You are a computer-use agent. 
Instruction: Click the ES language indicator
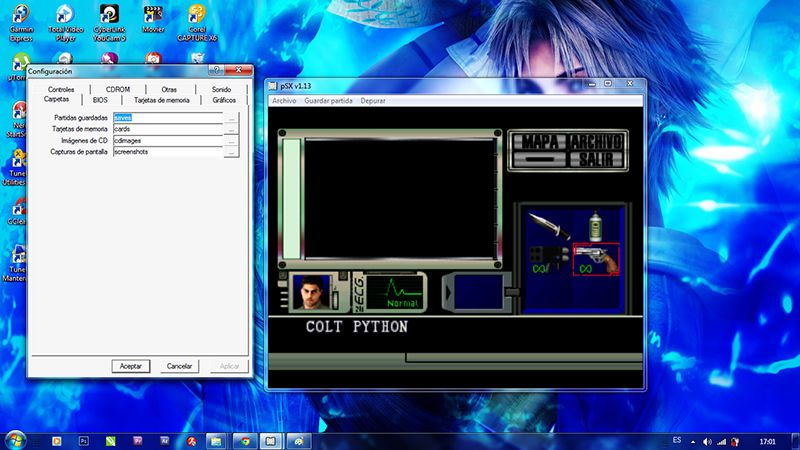(x=677, y=440)
